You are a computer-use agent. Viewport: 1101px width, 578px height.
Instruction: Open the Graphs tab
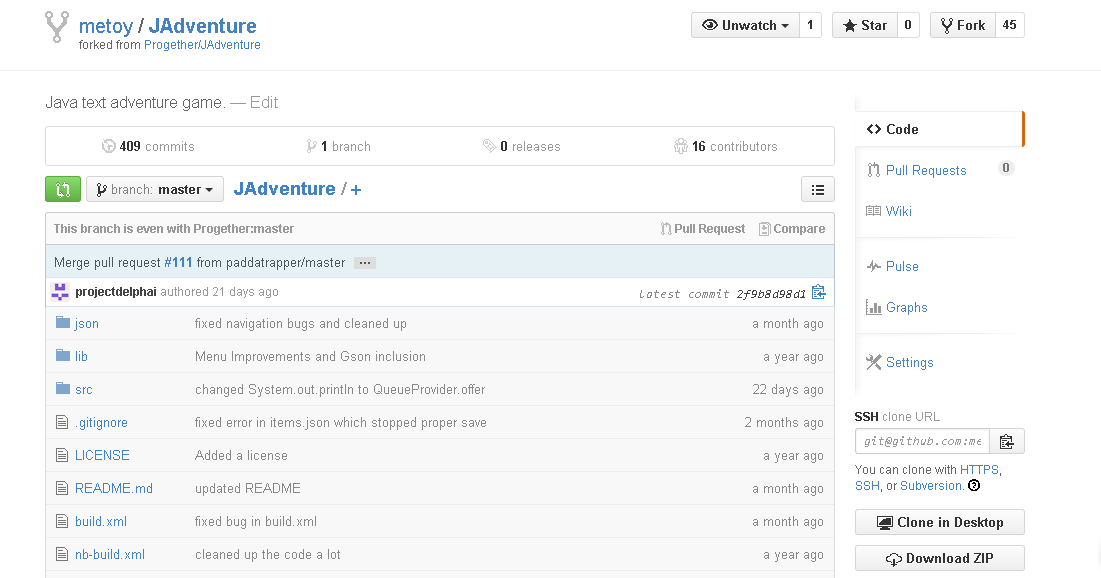[906, 307]
